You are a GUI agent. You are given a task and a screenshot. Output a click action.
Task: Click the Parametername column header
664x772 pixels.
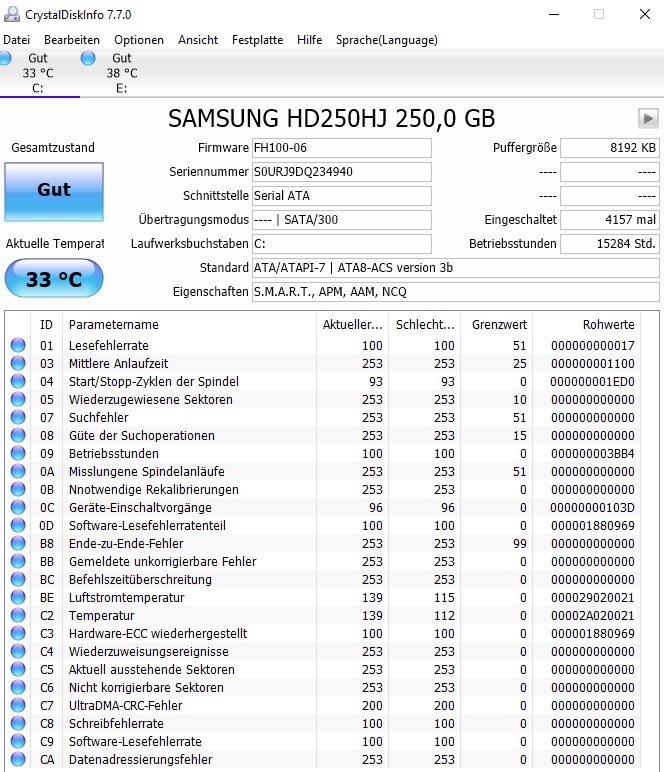click(x=190, y=324)
